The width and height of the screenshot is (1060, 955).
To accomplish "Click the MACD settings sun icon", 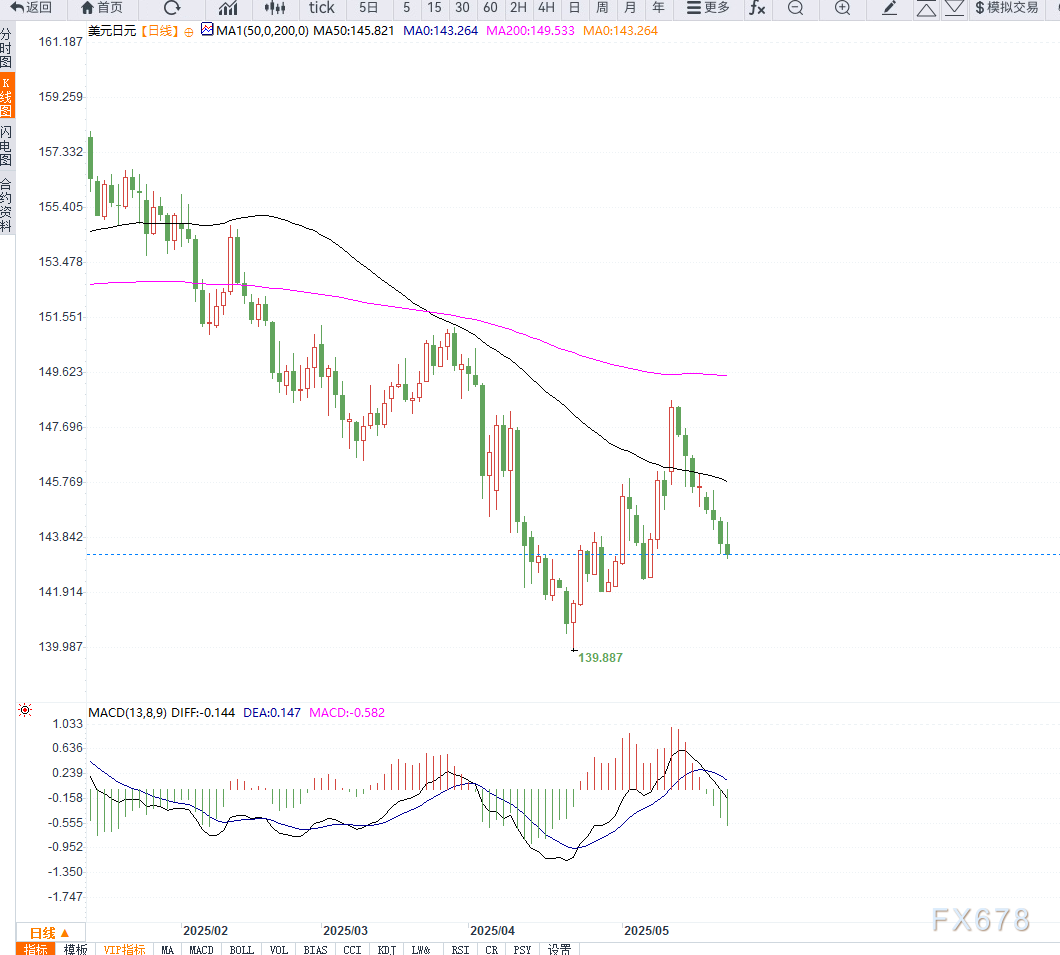I will tap(24, 711).
